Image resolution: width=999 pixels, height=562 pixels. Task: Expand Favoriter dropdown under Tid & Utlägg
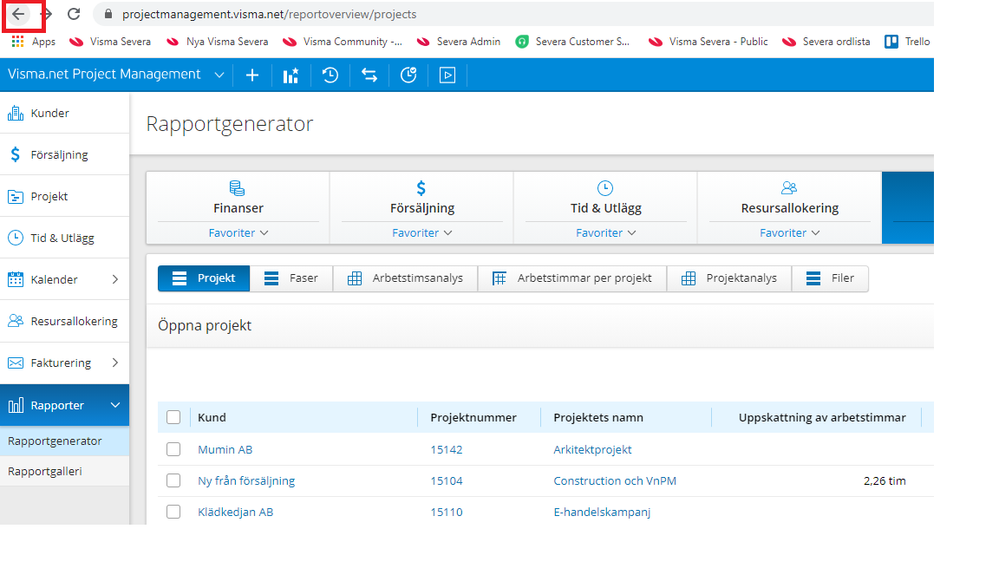pos(605,233)
